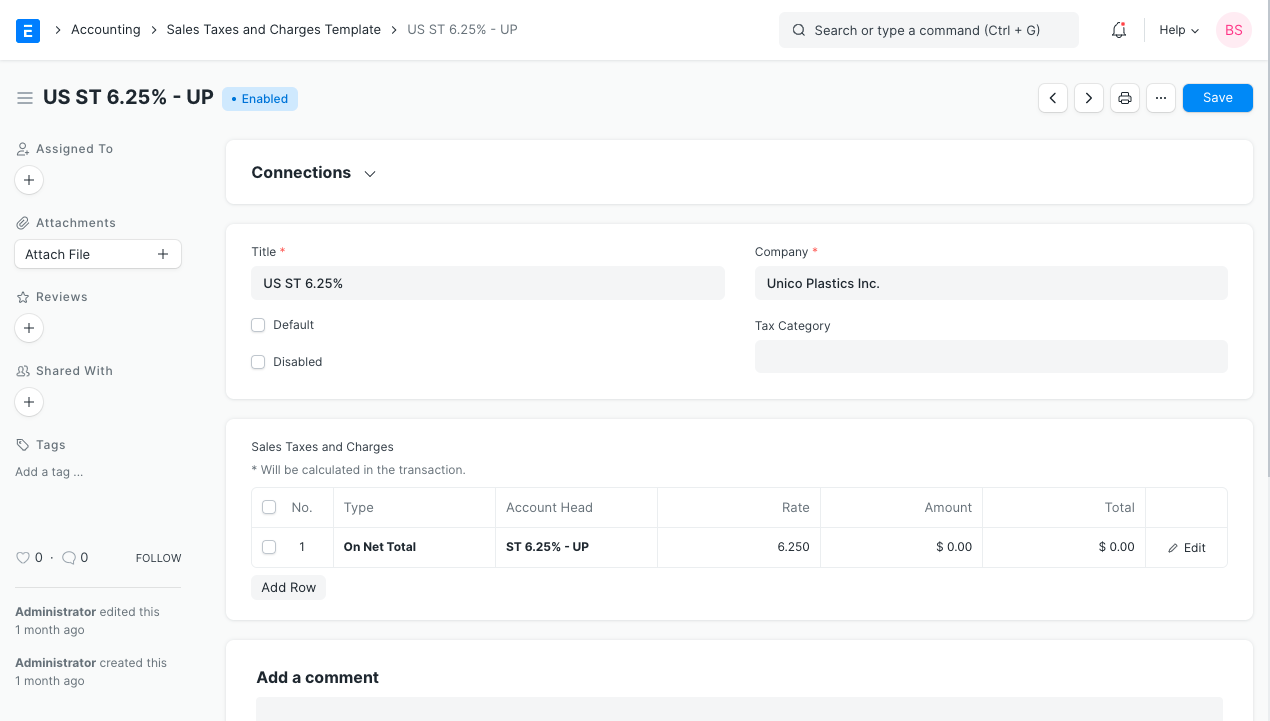Open the Help dropdown menu

(x=1179, y=30)
